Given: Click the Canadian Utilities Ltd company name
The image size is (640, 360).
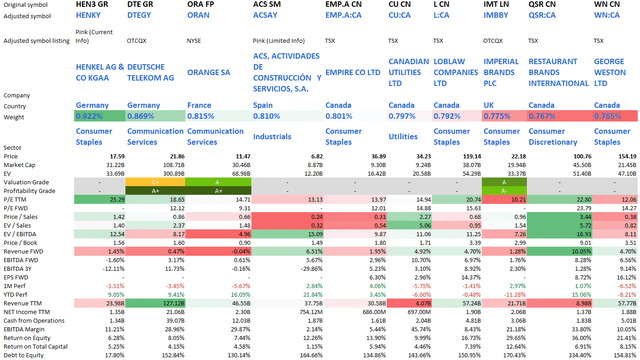Looking at the screenshot, I should click(409, 72).
